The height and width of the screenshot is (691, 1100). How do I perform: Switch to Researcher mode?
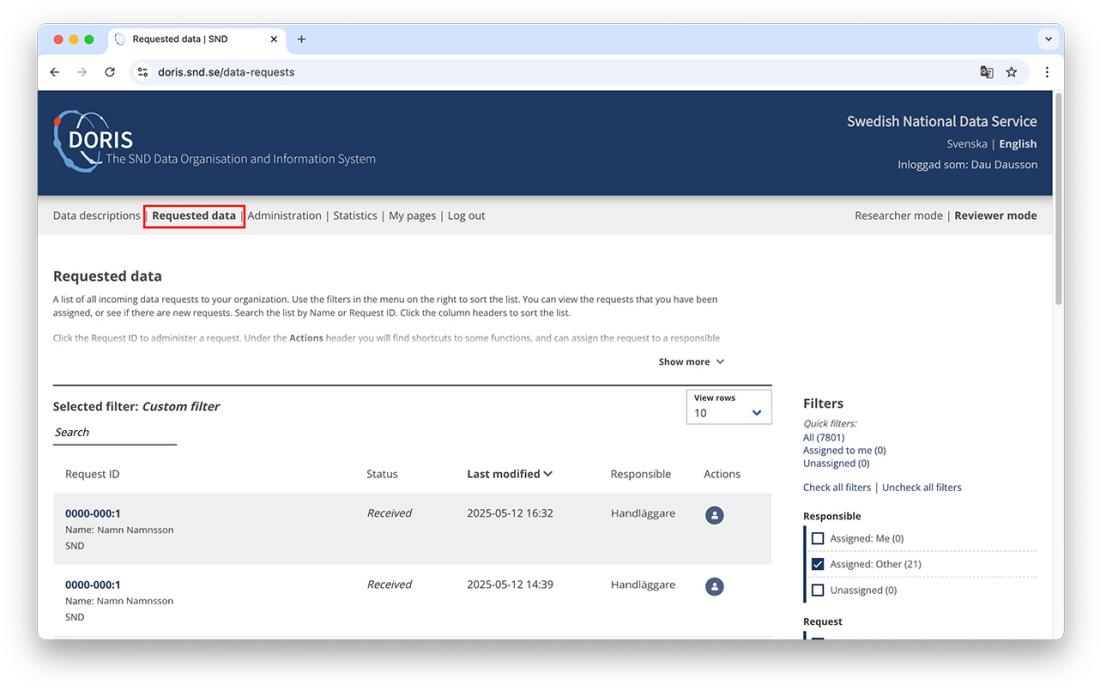(x=898, y=215)
